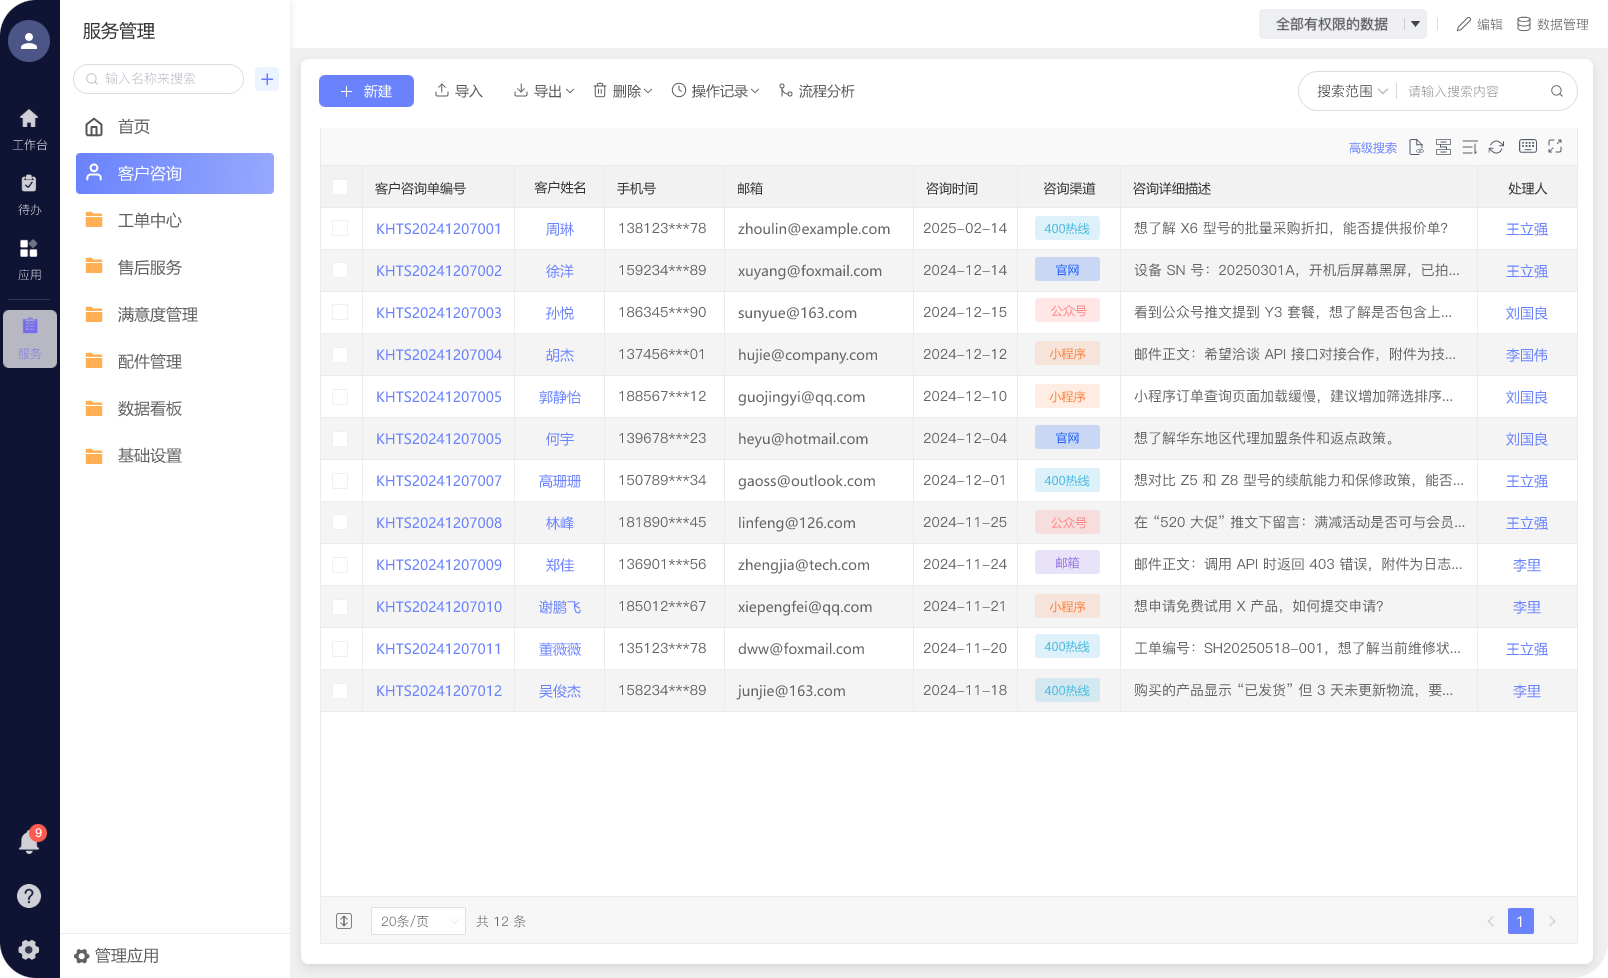The height and width of the screenshot is (978, 1608).
Task: Check the row KHTS20241207009 checkbox
Action: pyautogui.click(x=340, y=564)
